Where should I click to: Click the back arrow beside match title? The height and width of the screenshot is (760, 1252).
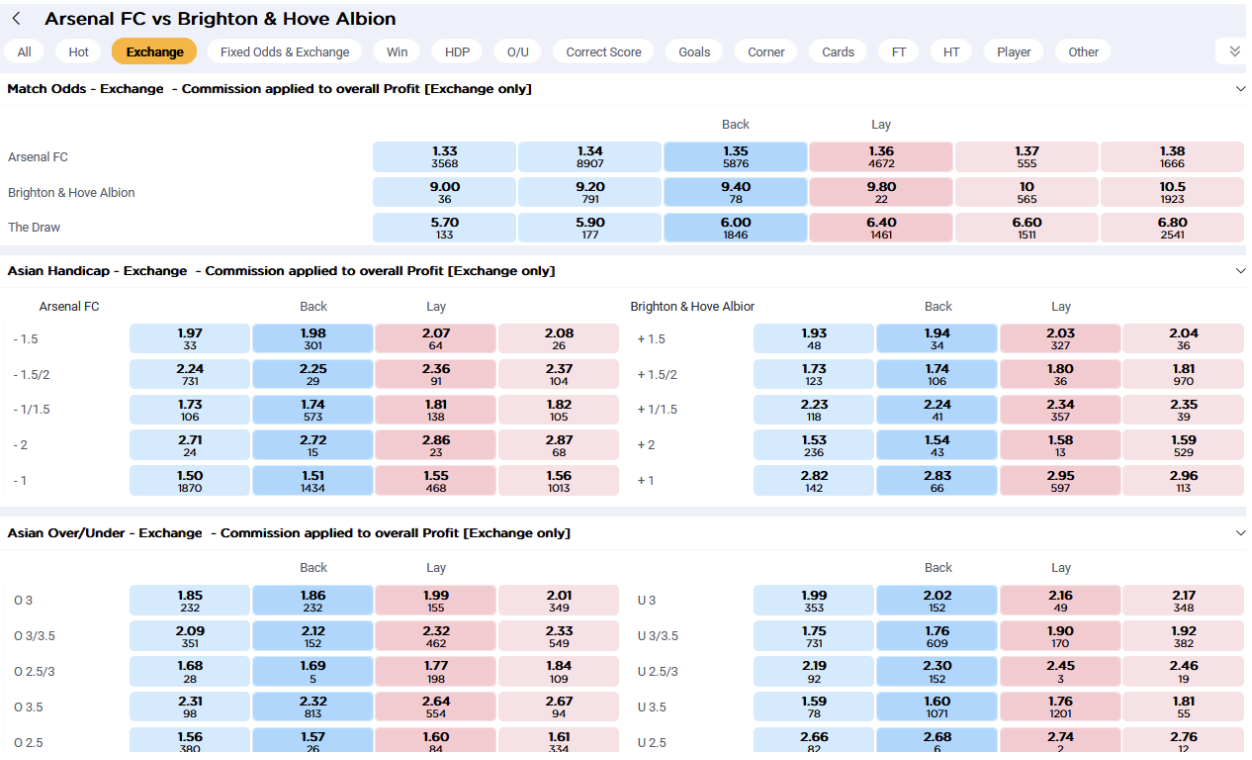click(17, 19)
